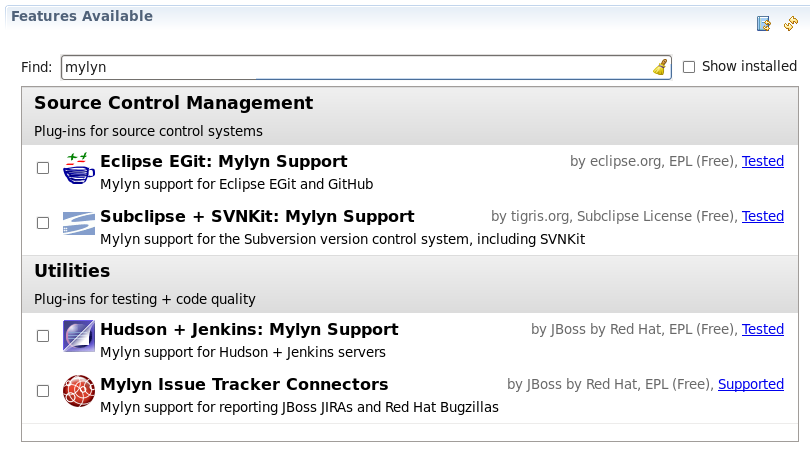Click the Utilities category header
The width and height of the screenshot is (810, 450).
(x=72, y=271)
